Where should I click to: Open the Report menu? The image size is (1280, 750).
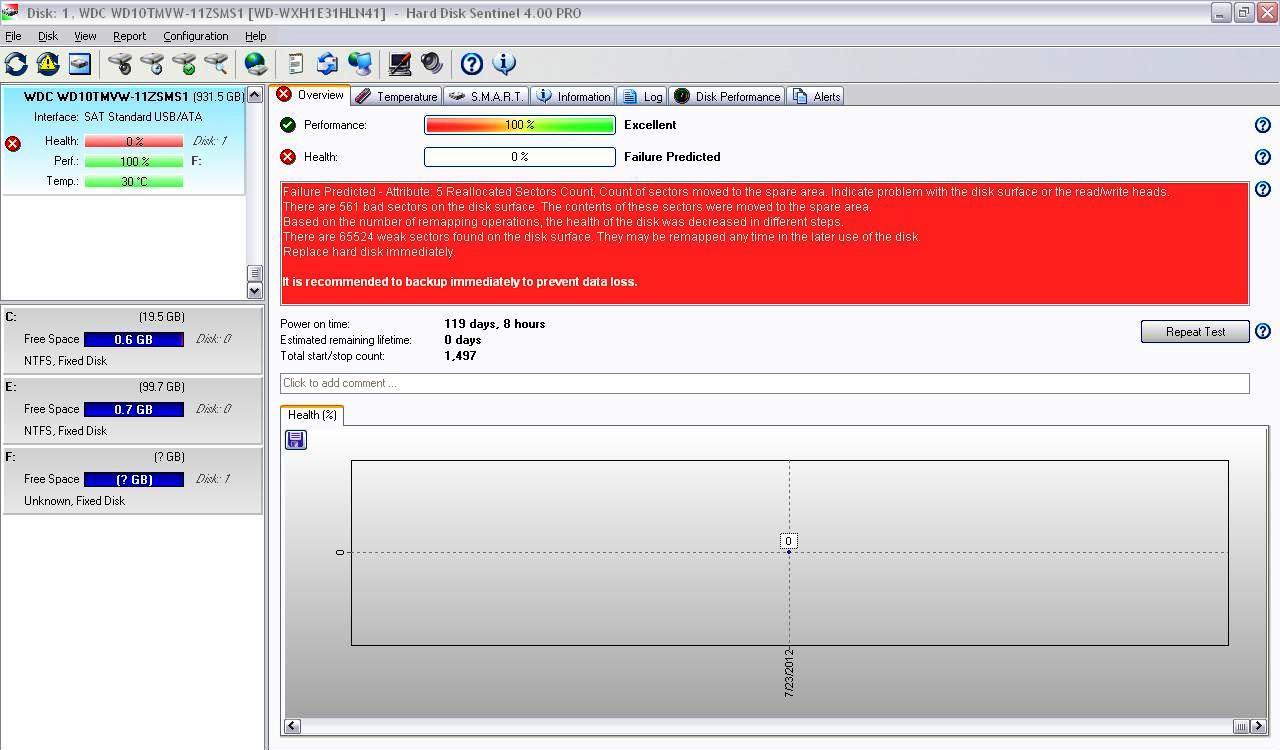click(129, 36)
